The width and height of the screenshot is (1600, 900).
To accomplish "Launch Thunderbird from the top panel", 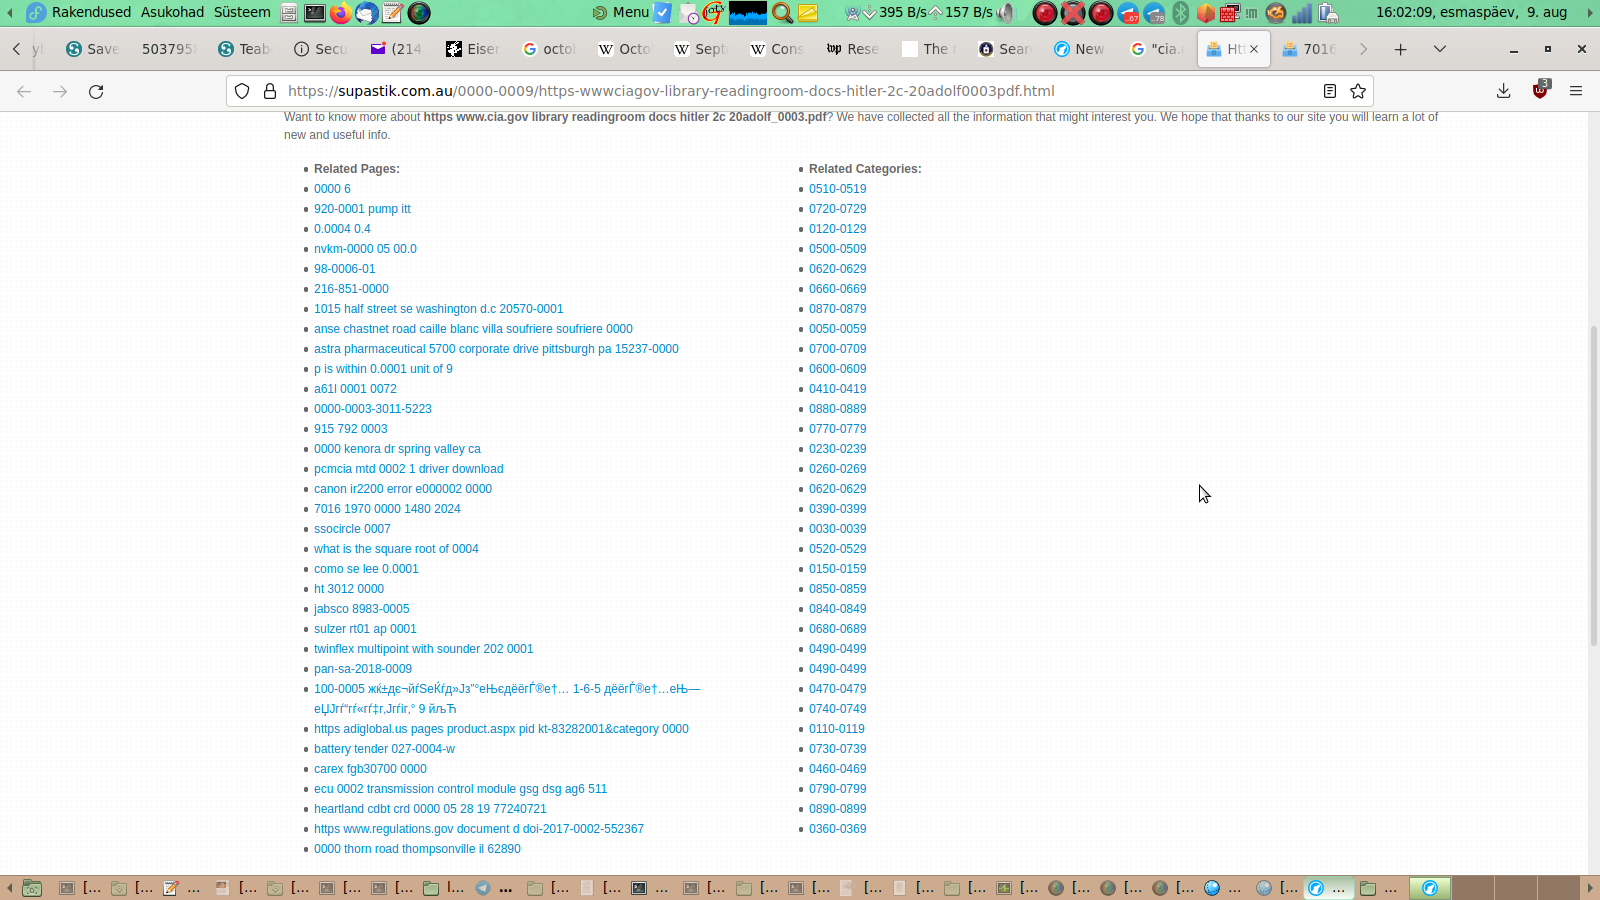I will point(367,13).
